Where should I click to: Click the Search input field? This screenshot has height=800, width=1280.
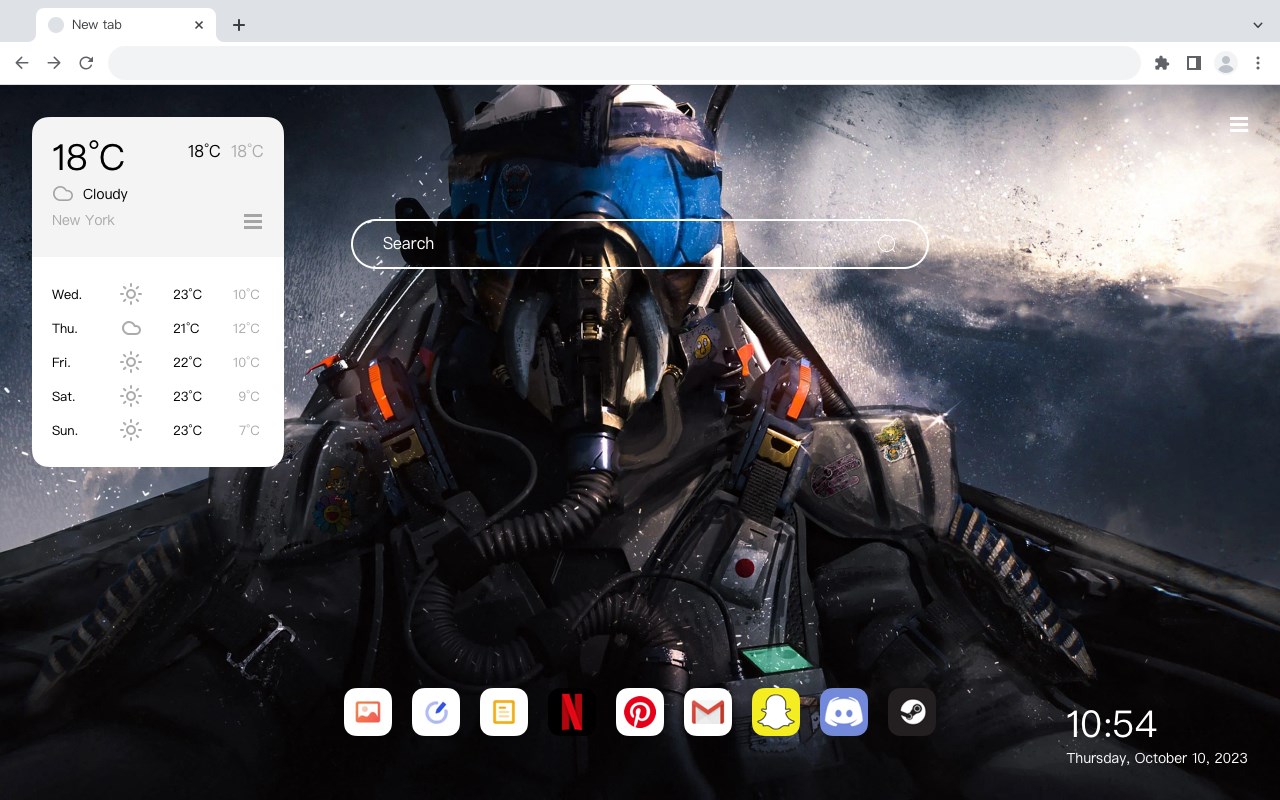pyautogui.click(x=640, y=244)
